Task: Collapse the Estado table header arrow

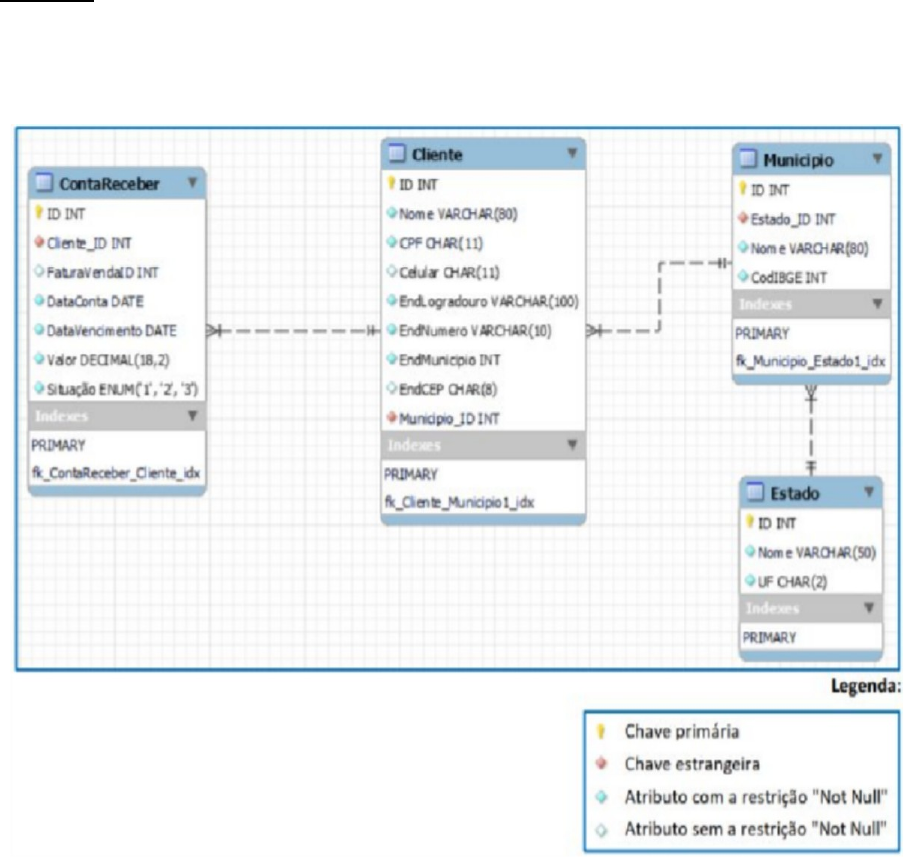Action: (868, 491)
